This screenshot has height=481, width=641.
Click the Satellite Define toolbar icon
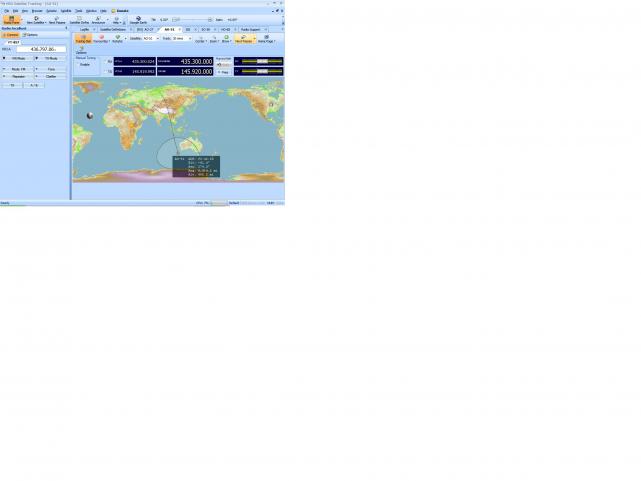pyautogui.click(x=80, y=19)
